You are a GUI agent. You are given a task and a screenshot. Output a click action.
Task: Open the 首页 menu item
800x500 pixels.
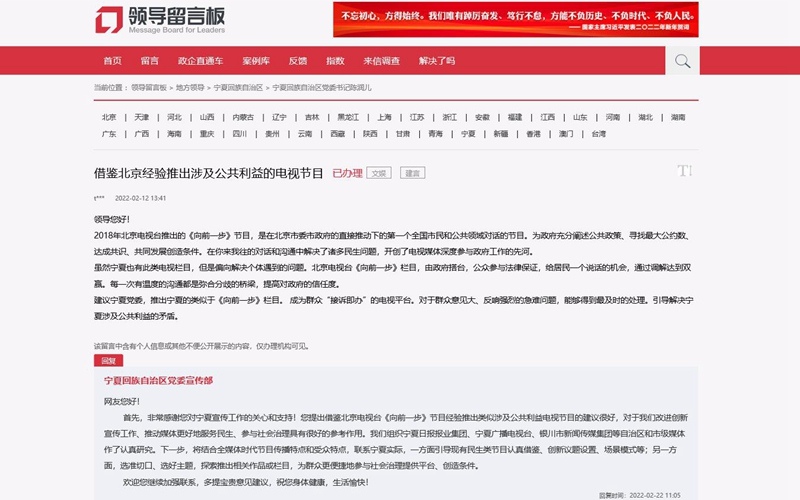113,61
